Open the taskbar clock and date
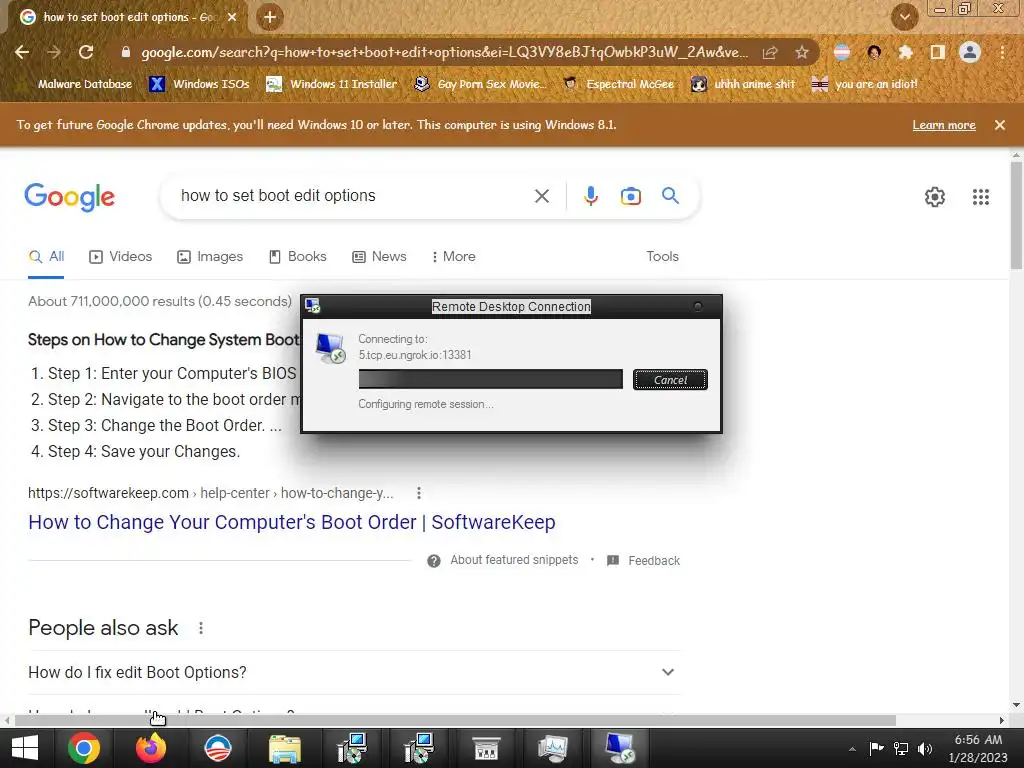The height and width of the screenshot is (768, 1024). point(978,748)
